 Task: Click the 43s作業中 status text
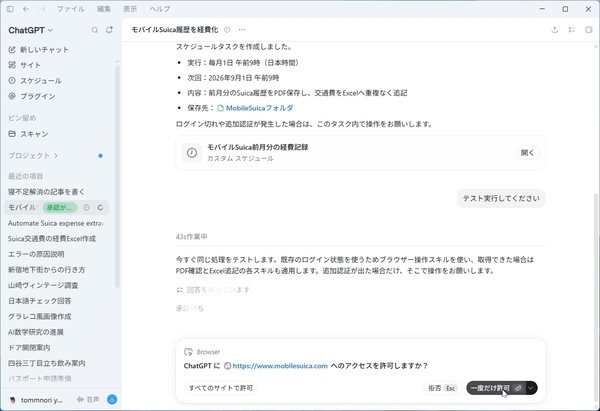click(x=191, y=237)
